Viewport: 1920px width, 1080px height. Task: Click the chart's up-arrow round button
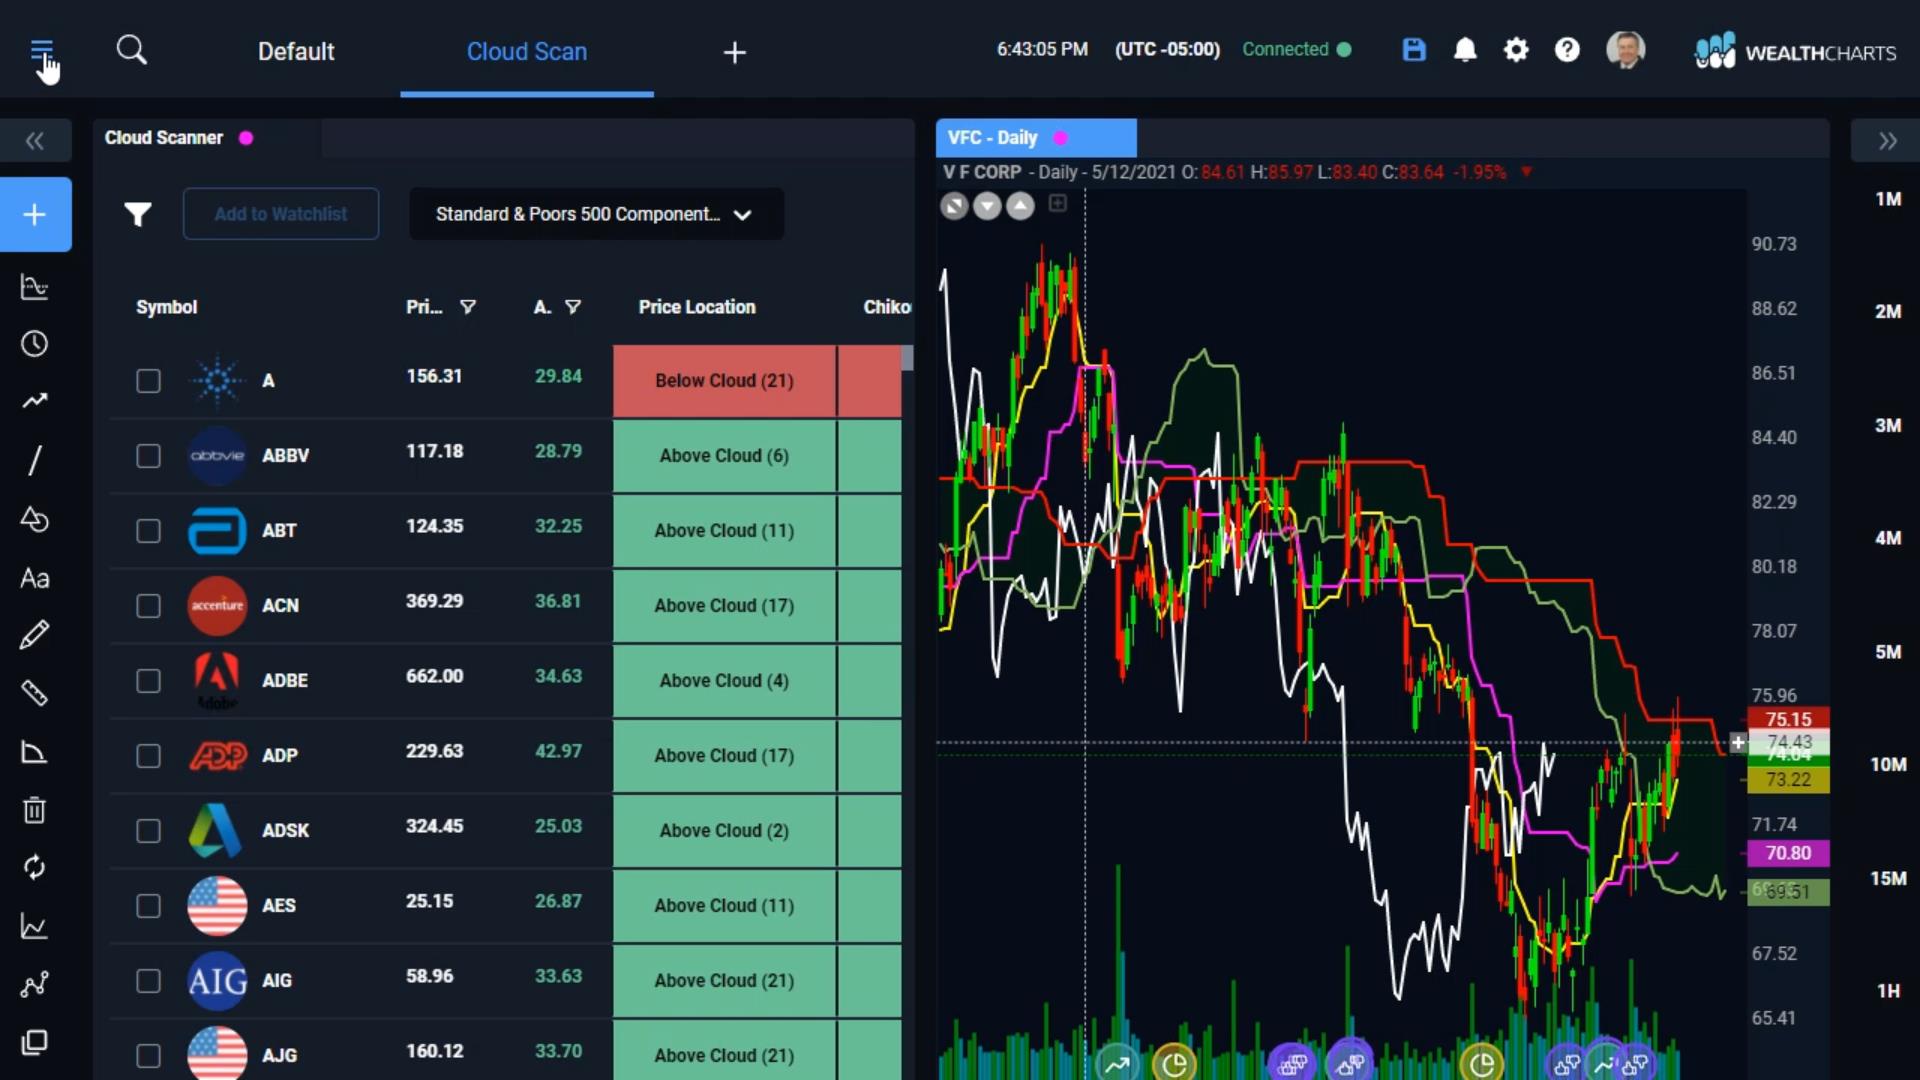(1020, 207)
